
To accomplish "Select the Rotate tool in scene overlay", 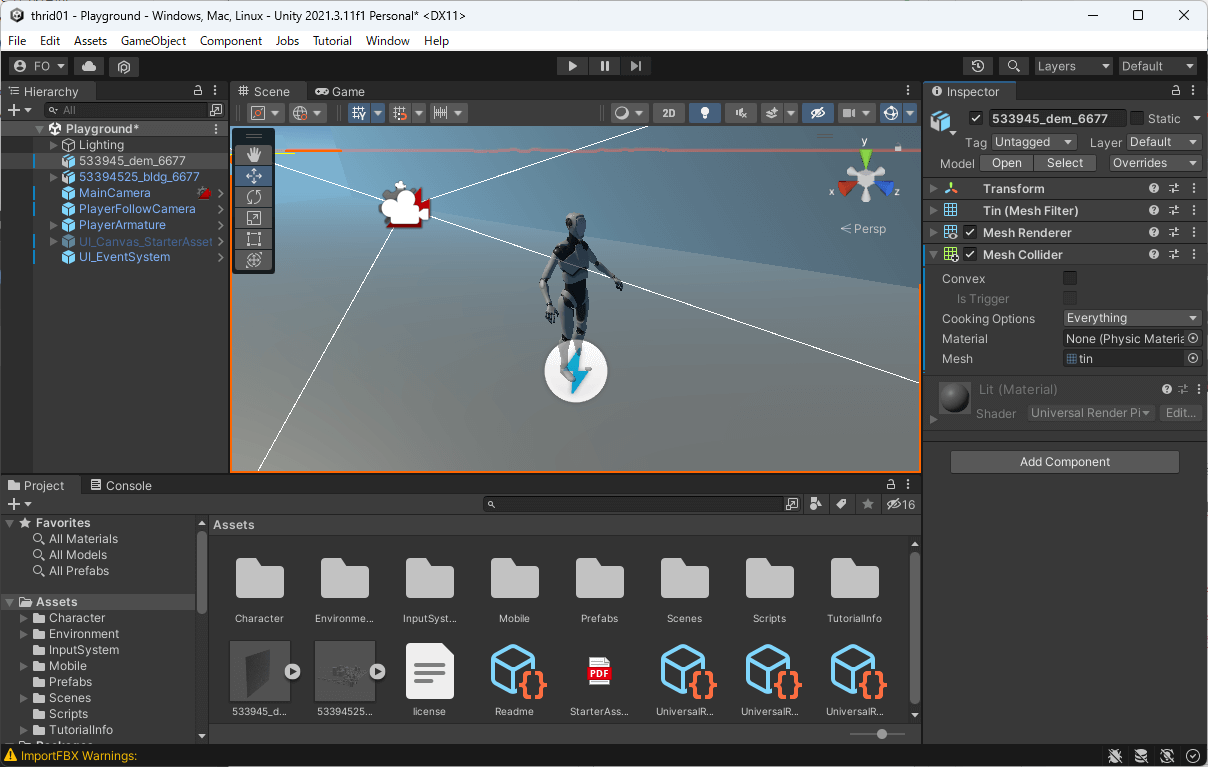I will pos(254,196).
